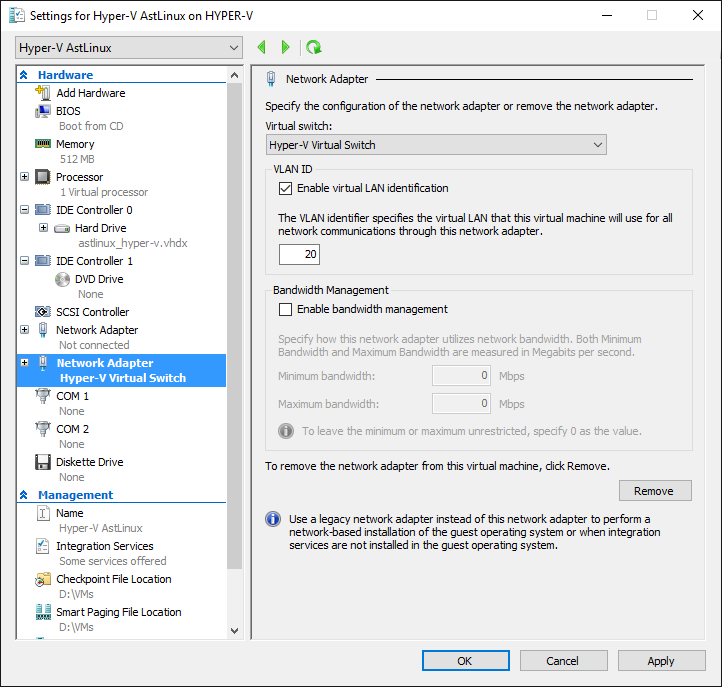Click the DVD Drive disc icon
Viewport: 722px width, 687px height.
click(62, 279)
